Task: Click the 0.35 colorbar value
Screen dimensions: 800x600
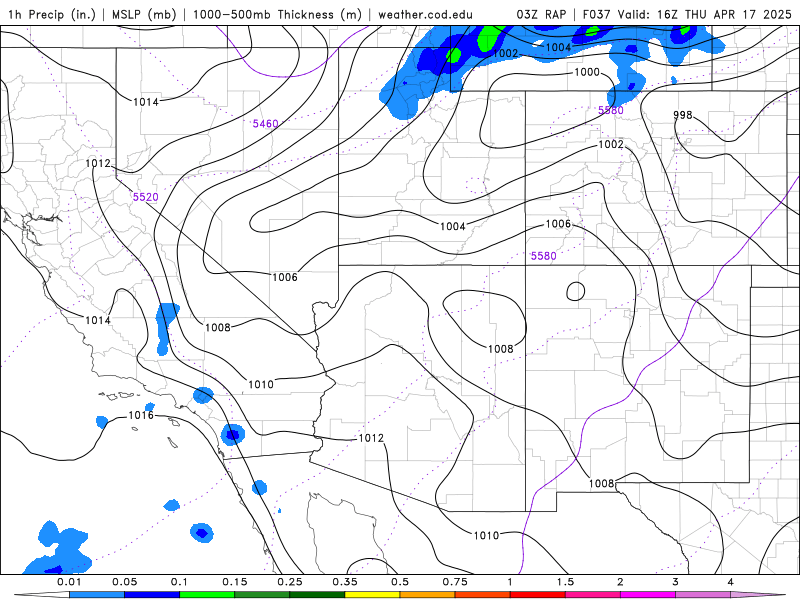Action: [x=345, y=582]
